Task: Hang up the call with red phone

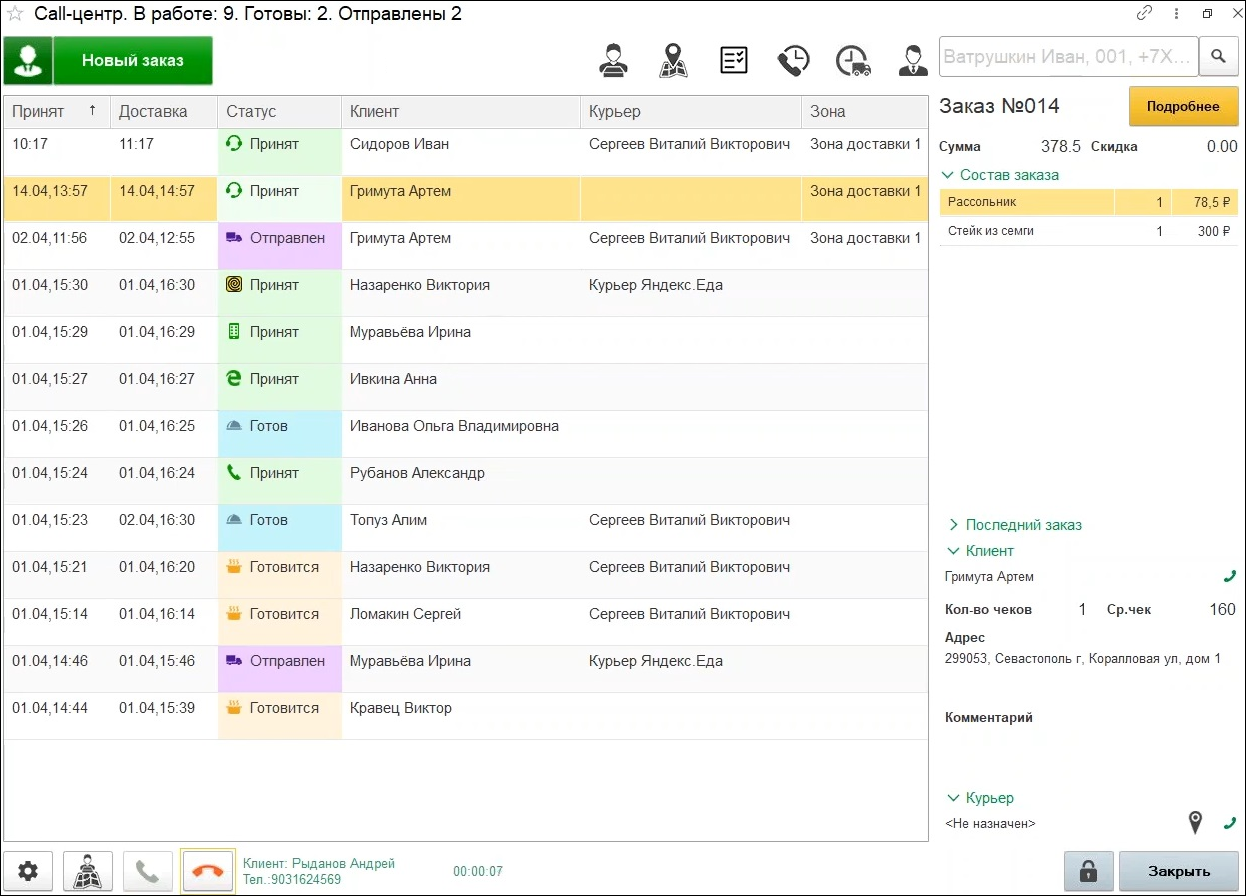Action: (207, 871)
